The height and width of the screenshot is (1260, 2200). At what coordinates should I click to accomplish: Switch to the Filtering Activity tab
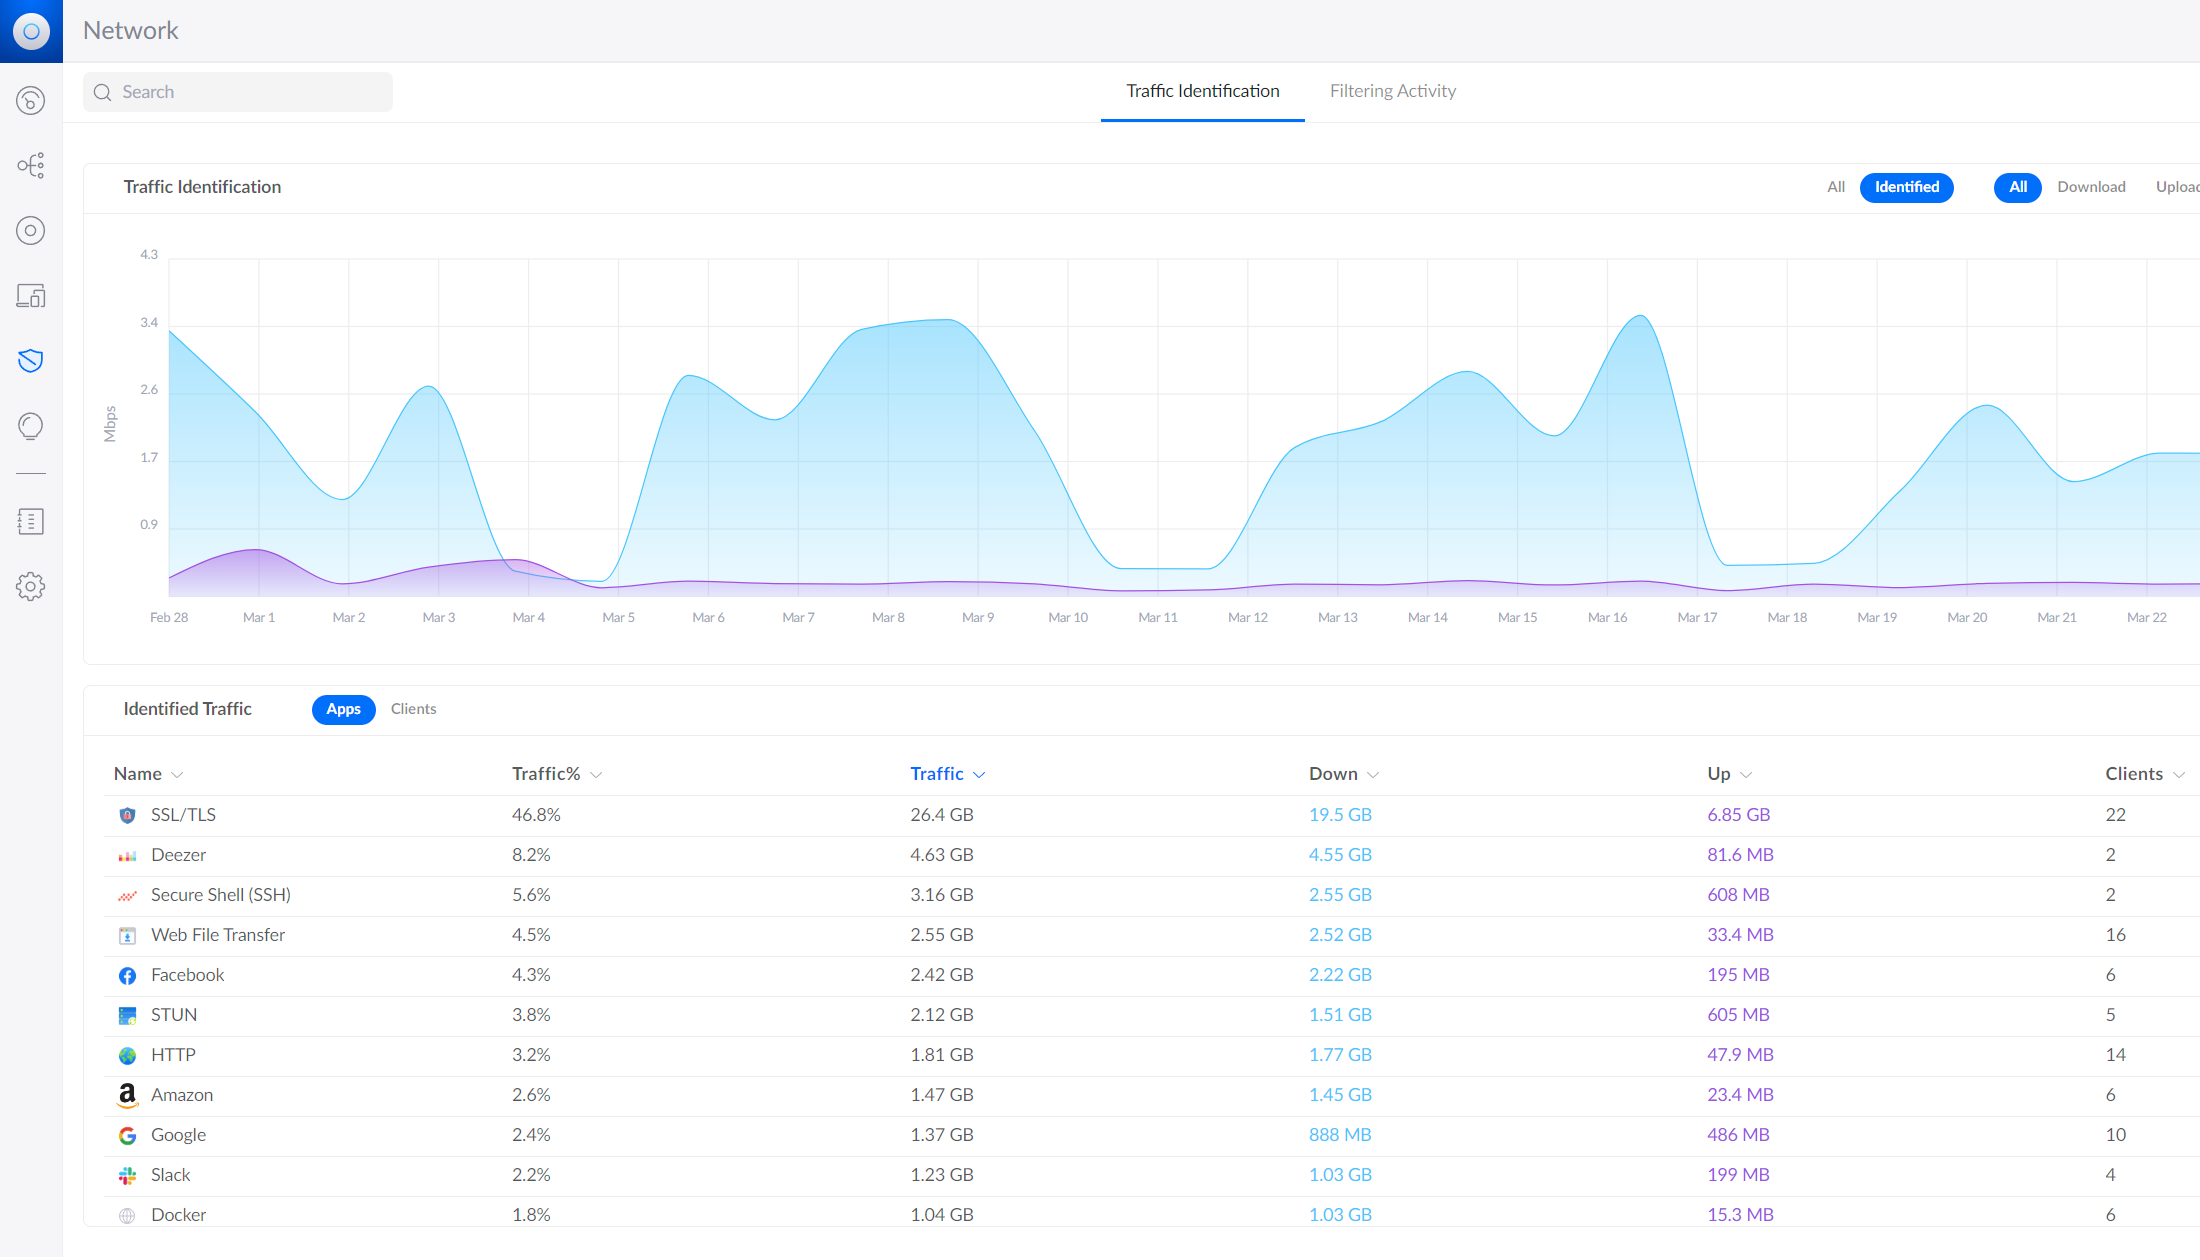pos(1392,91)
